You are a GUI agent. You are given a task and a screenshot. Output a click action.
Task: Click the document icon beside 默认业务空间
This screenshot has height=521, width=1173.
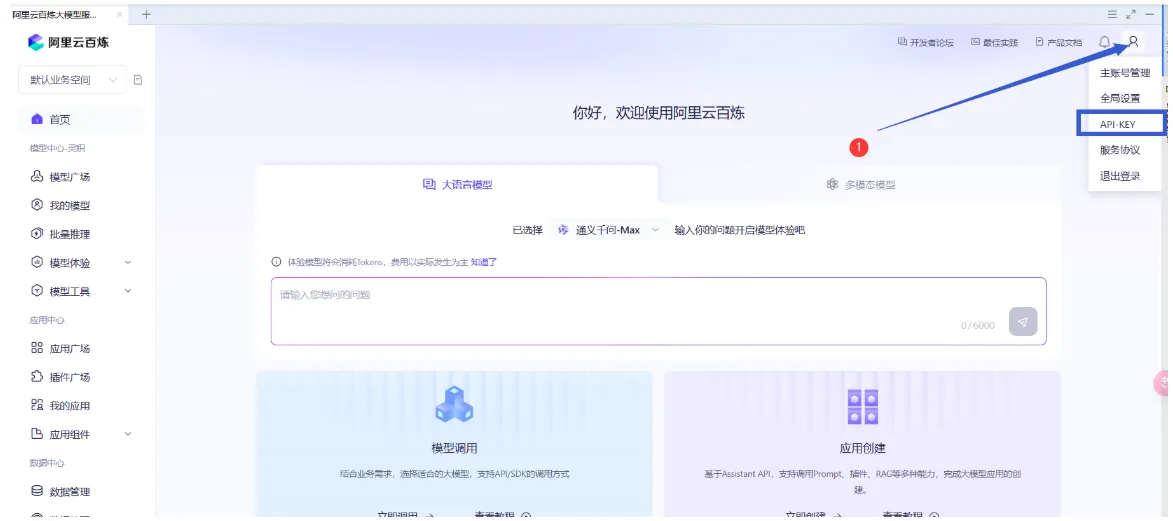tap(138, 80)
